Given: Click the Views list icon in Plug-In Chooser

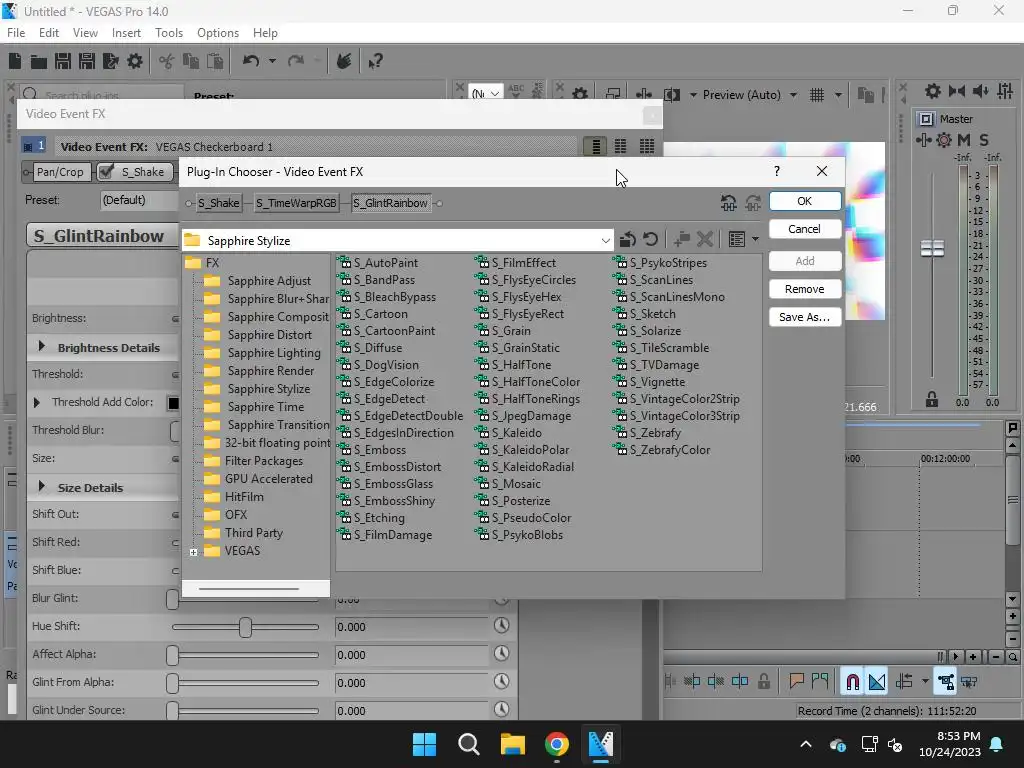Looking at the screenshot, I should (x=737, y=240).
